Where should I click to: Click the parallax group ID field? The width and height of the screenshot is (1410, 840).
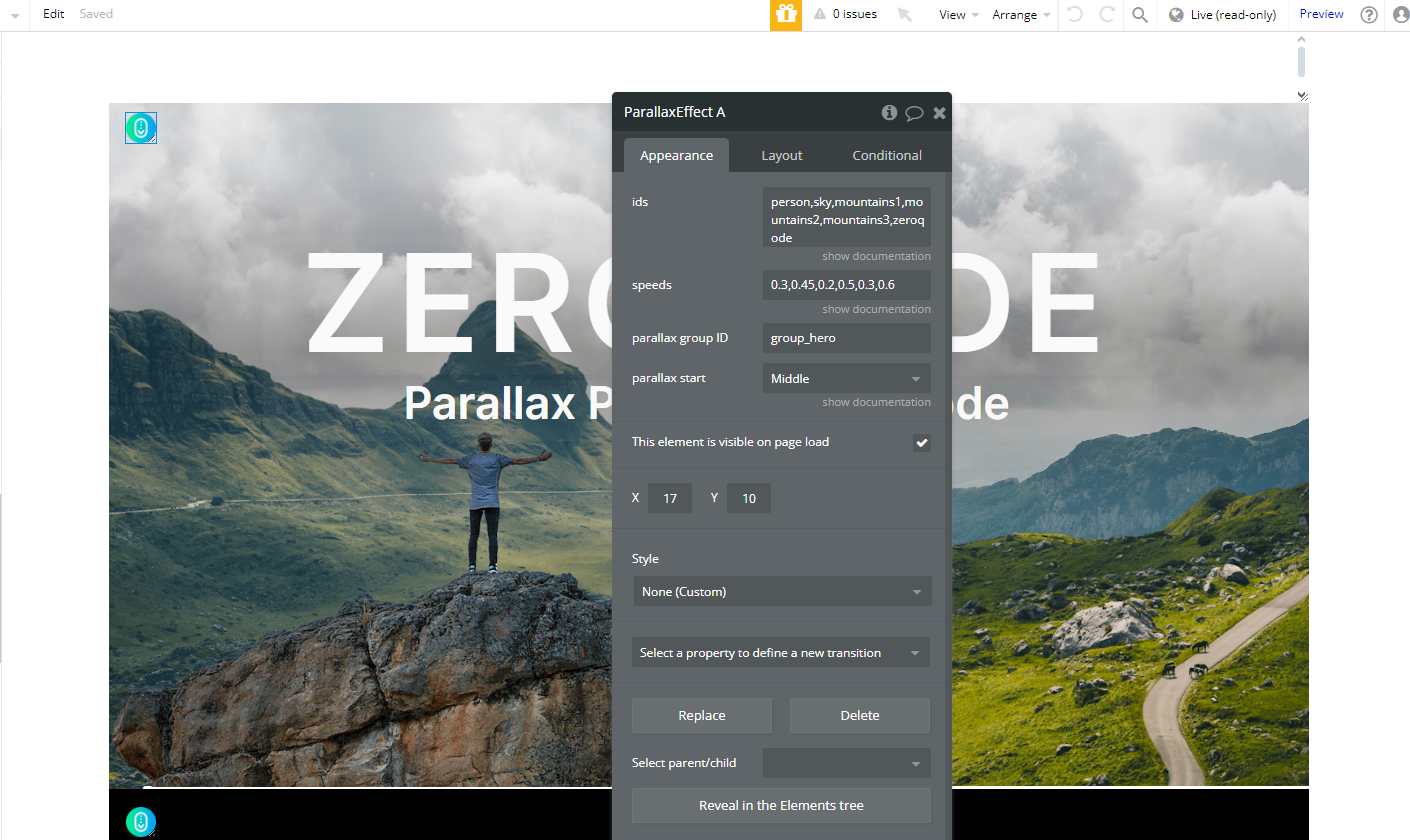coord(847,338)
